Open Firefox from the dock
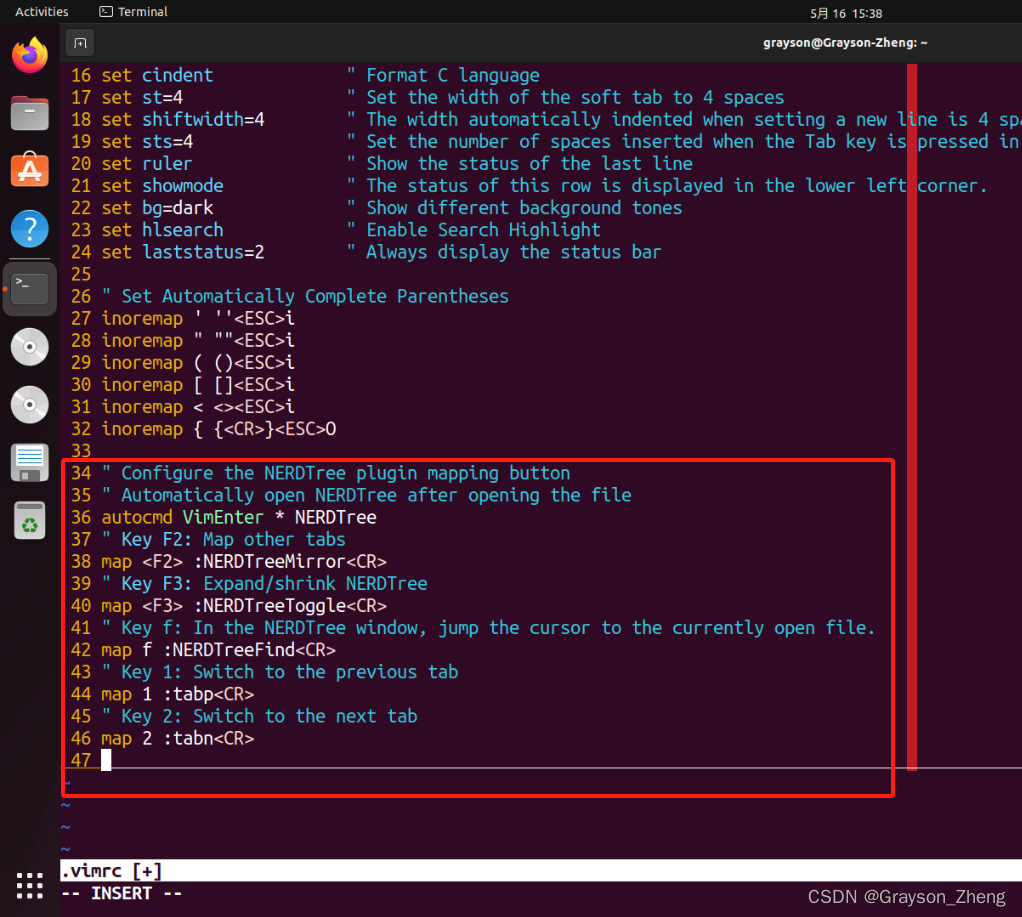Screen dimensions: 1022x917 (30, 55)
